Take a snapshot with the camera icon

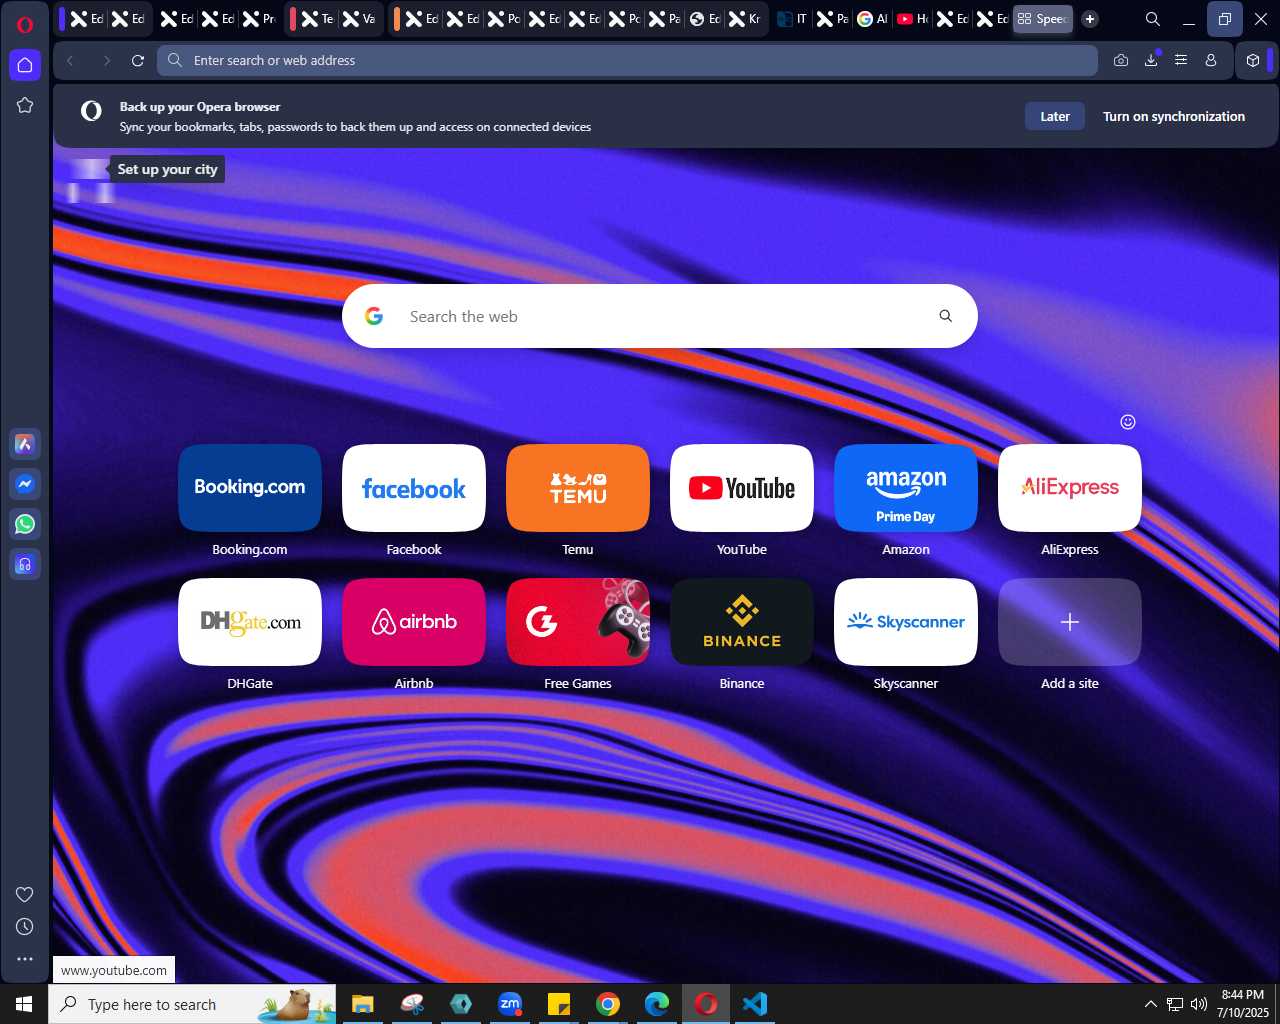pos(1121,60)
